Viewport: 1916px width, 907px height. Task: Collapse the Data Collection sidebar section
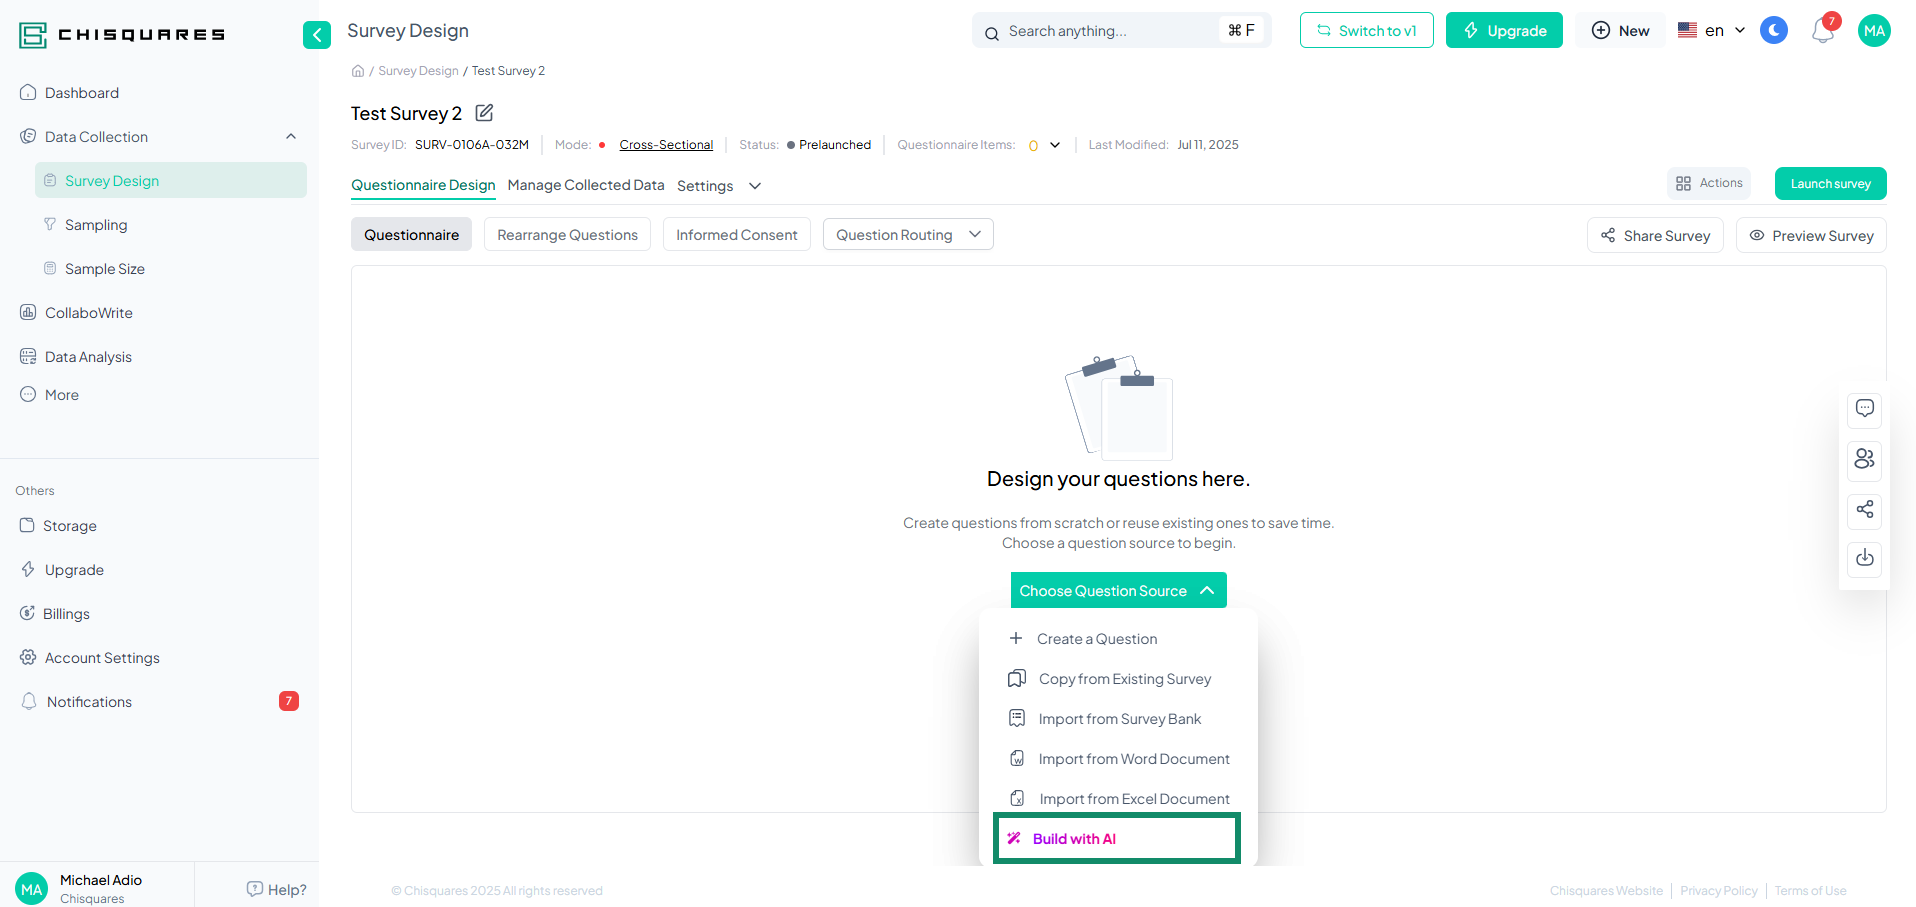[x=291, y=137]
